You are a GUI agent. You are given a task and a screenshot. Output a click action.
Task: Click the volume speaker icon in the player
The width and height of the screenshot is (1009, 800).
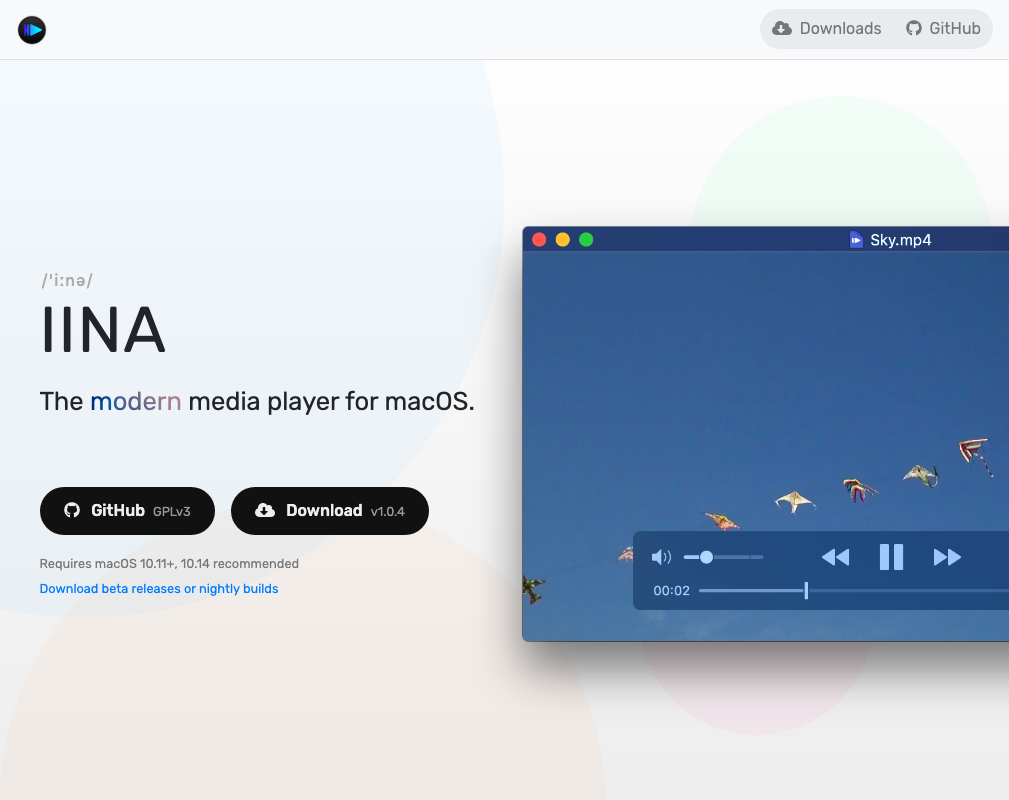point(661,557)
